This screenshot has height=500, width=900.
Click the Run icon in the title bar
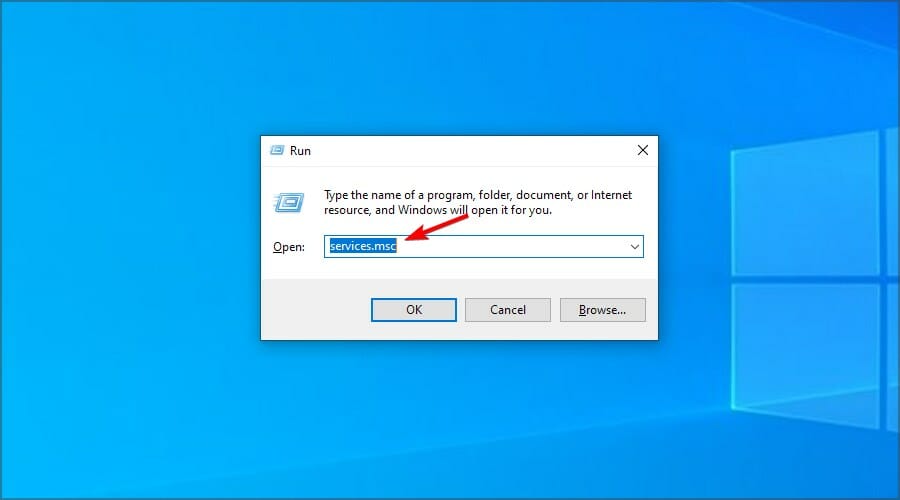[277, 150]
